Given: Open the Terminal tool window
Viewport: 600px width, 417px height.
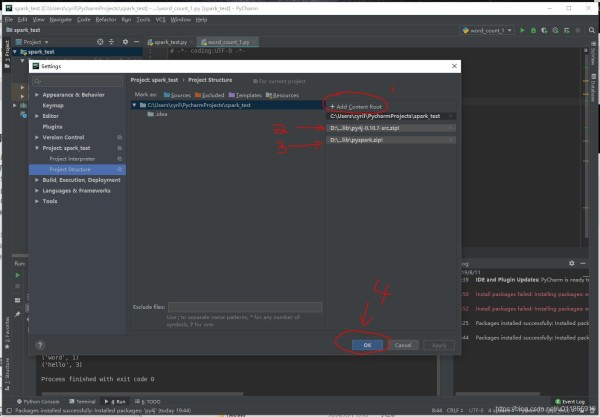Looking at the screenshot, I should coord(82,401).
